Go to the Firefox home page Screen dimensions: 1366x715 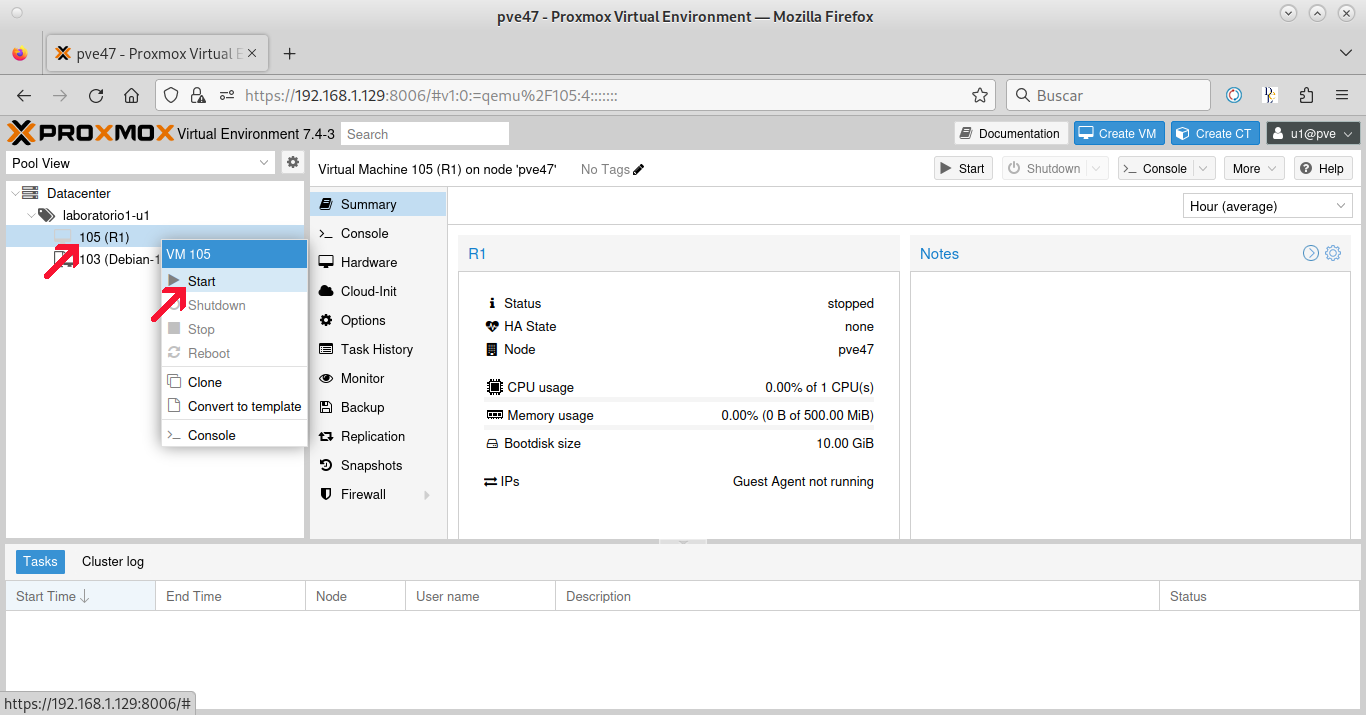point(131,96)
